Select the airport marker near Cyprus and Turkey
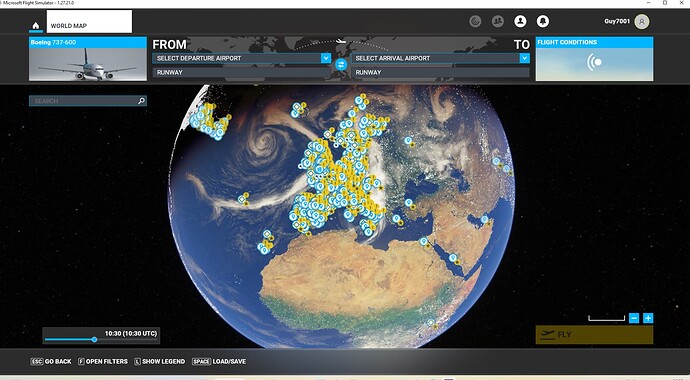 (x=409, y=202)
